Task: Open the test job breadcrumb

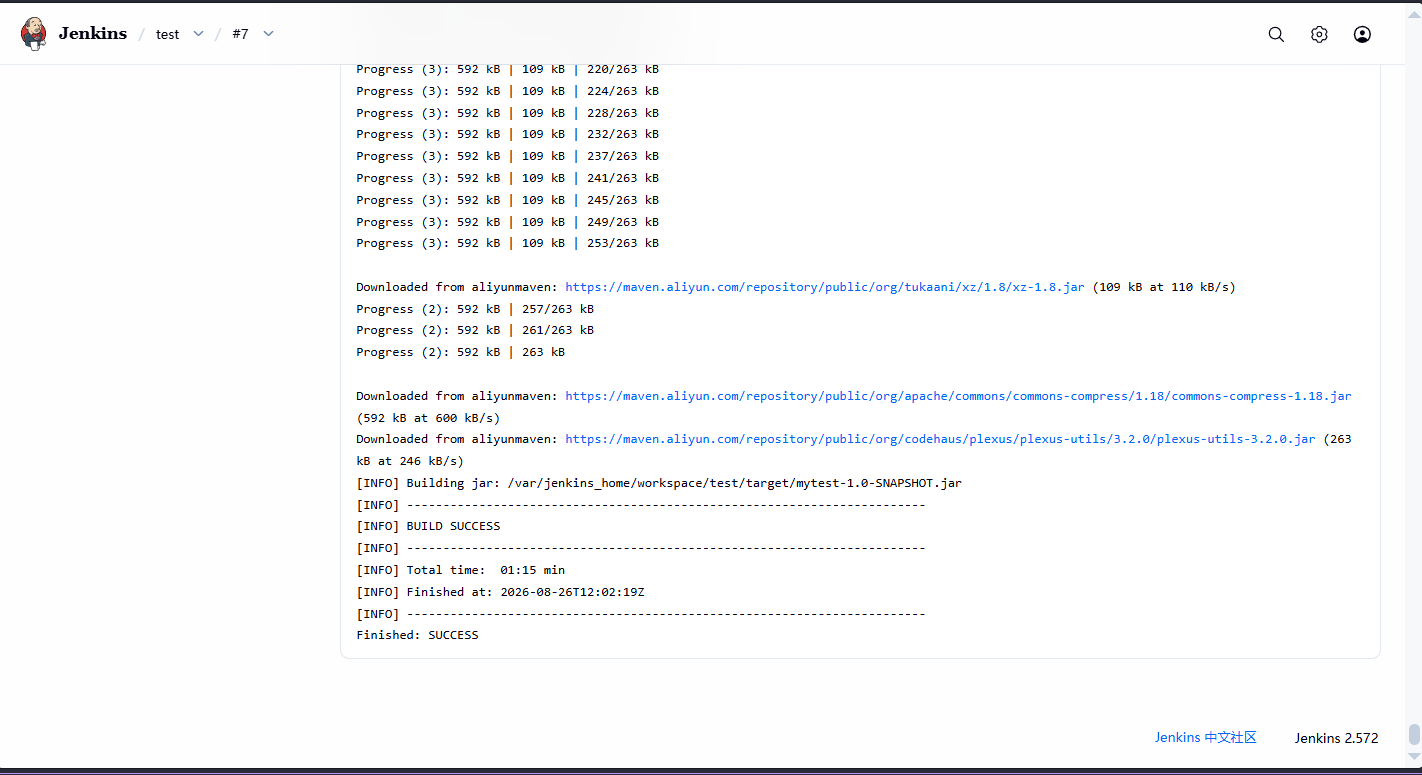Action: (x=167, y=34)
